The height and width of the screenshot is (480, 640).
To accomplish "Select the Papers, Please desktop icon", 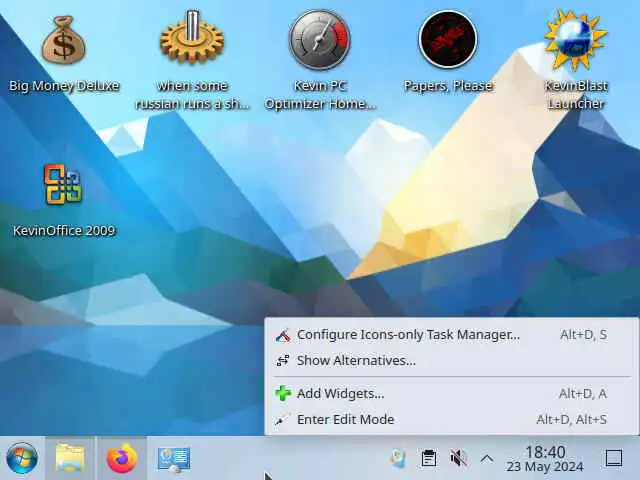I will pyautogui.click(x=448, y=39).
